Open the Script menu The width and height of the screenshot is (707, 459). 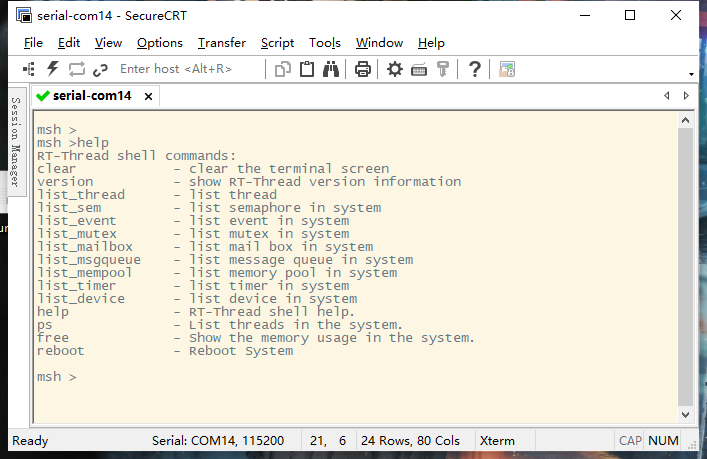tap(277, 43)
